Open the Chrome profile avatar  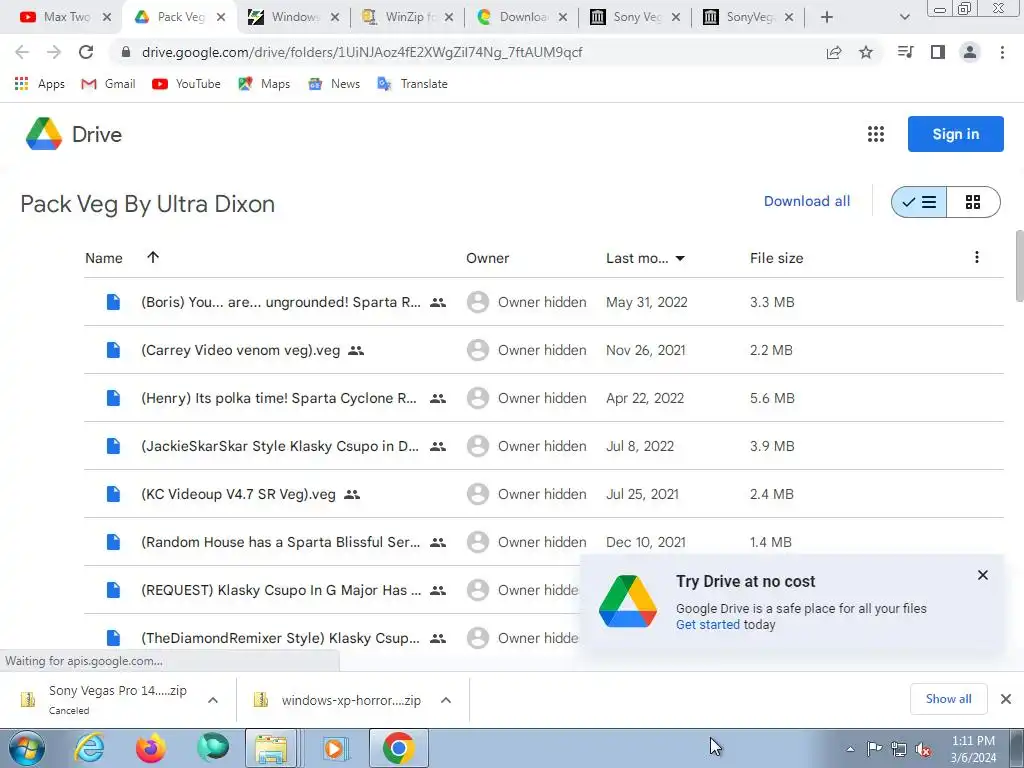(x=970, y=52)
